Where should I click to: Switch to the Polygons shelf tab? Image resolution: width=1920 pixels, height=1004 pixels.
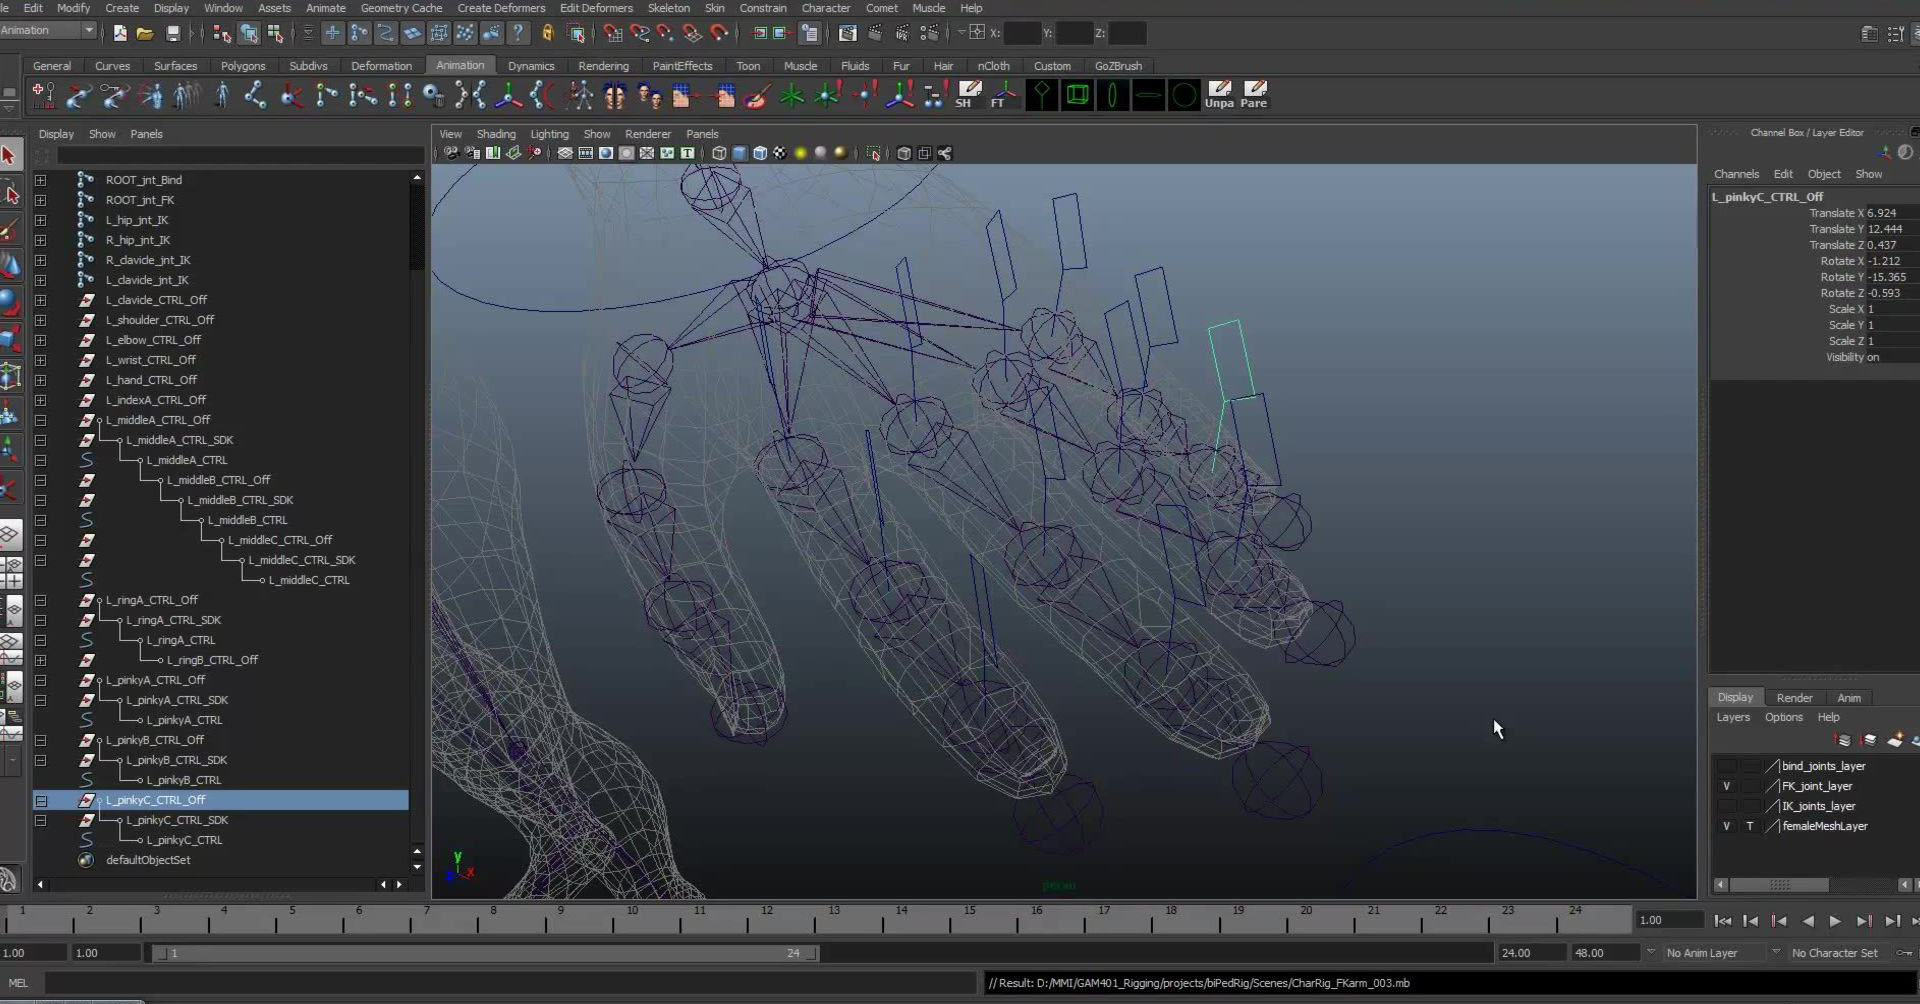click(243, 66)
